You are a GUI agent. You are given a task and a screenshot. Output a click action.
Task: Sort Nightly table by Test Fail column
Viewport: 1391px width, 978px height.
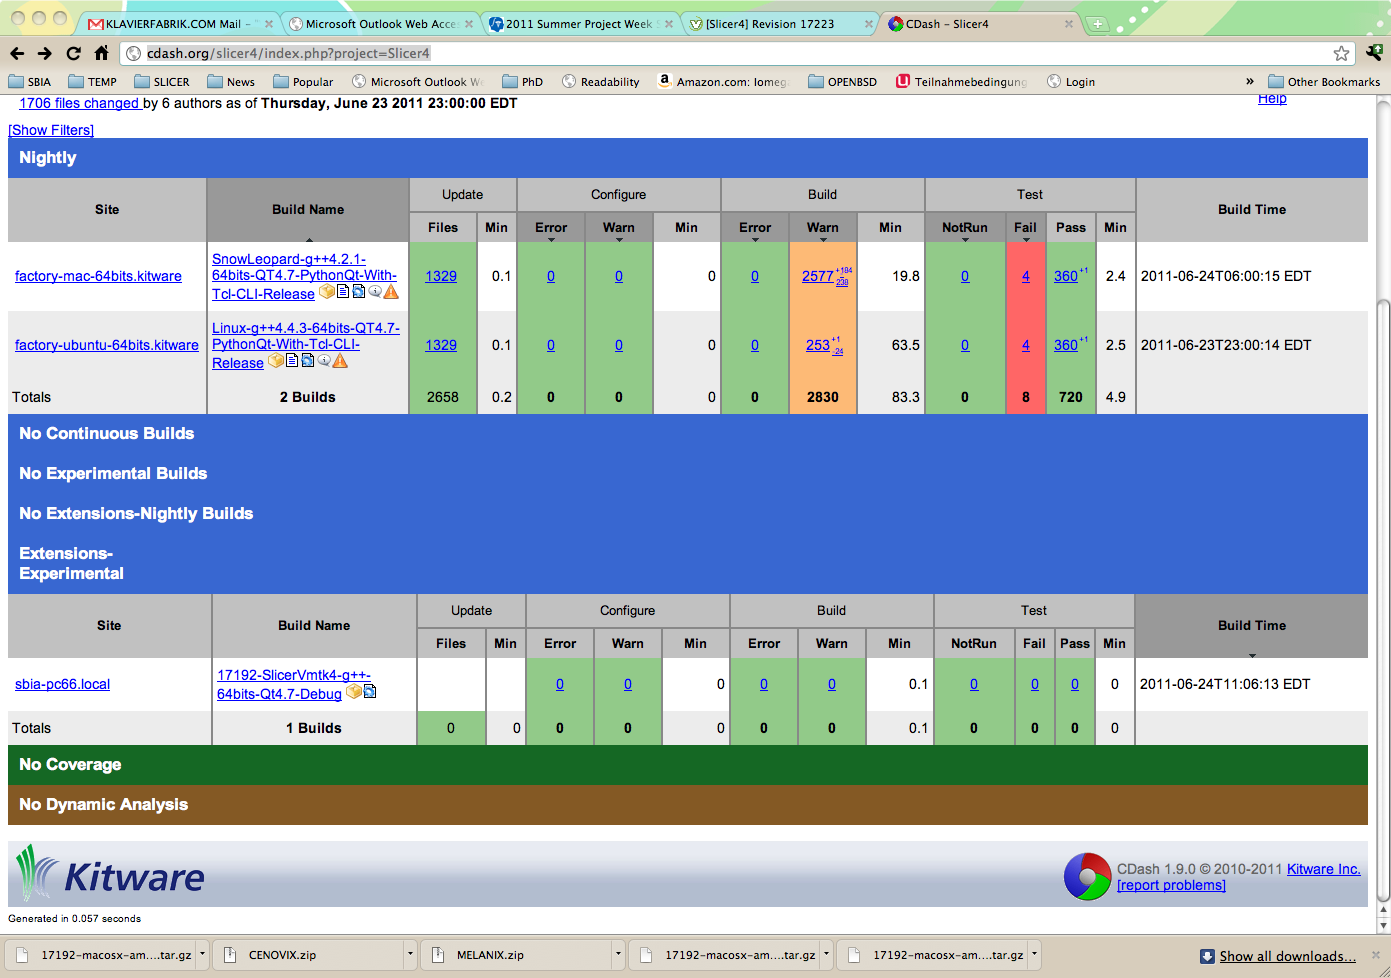tap(1025, 227)
